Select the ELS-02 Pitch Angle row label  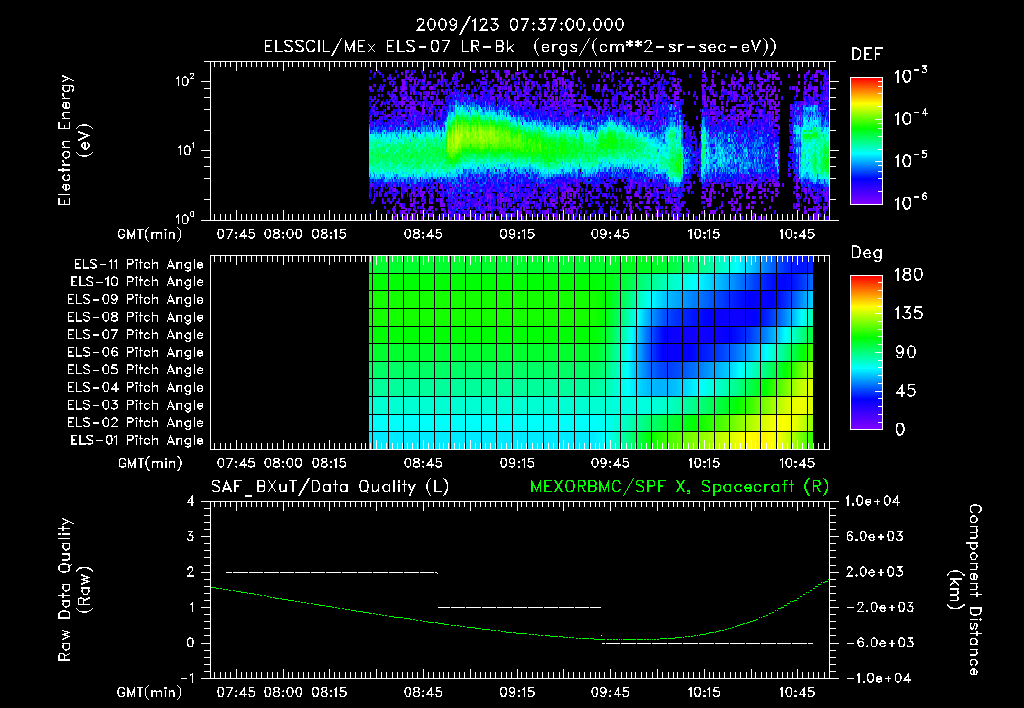point(135,423)
